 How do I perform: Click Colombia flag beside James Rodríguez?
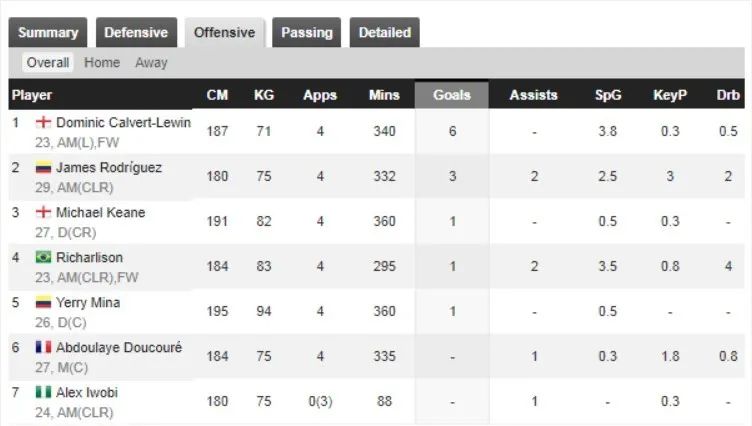point(43,167)
